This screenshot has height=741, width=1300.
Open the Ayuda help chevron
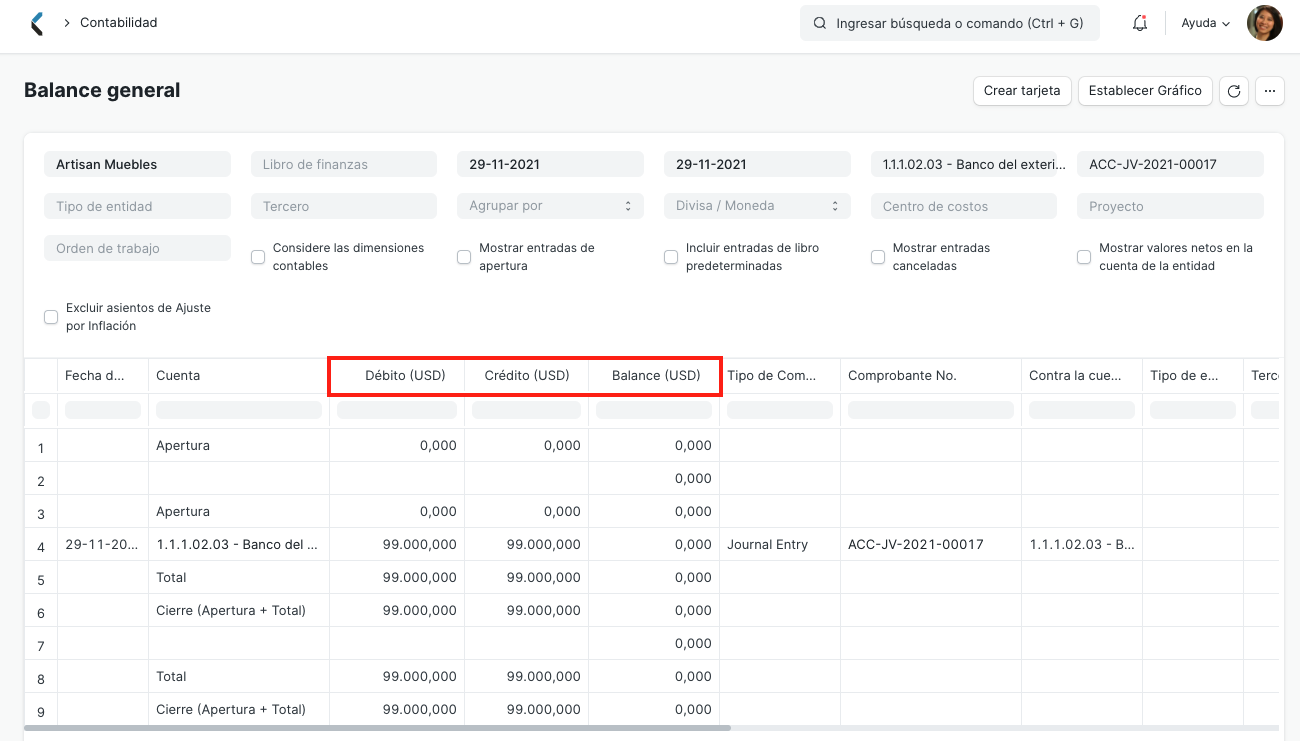pyautogui.click(x=1227, y=22)
